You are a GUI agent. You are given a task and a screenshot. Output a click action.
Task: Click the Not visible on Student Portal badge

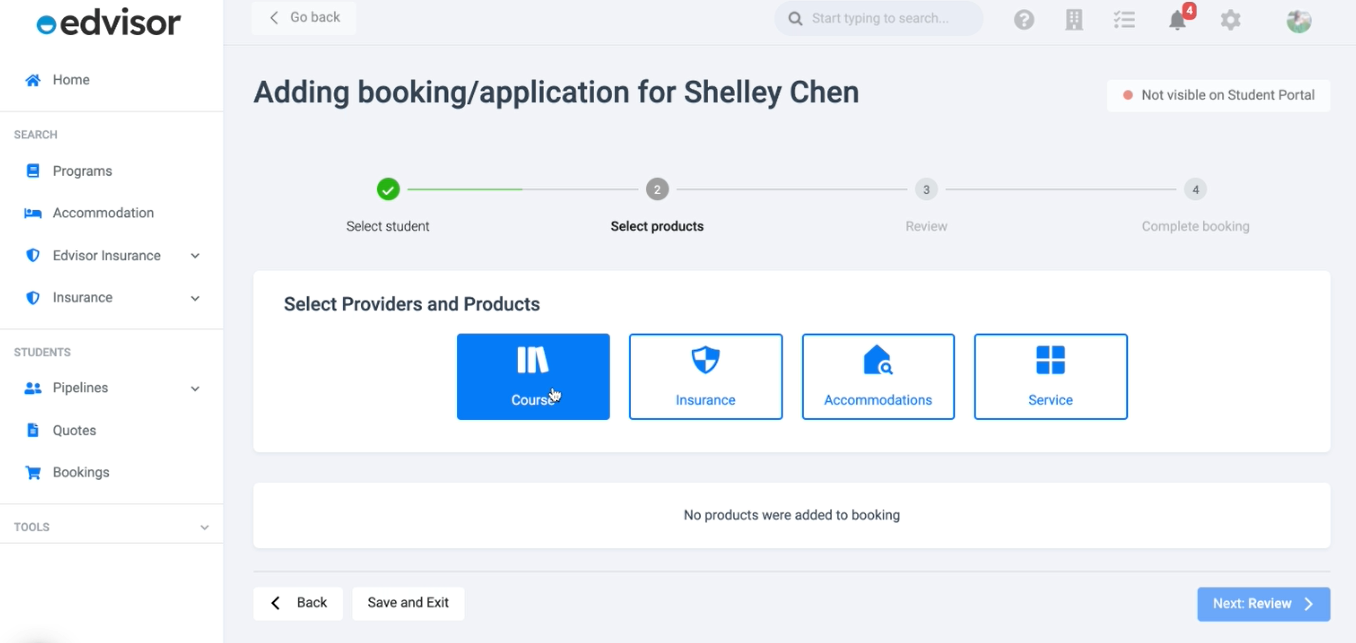point(1218,95)
